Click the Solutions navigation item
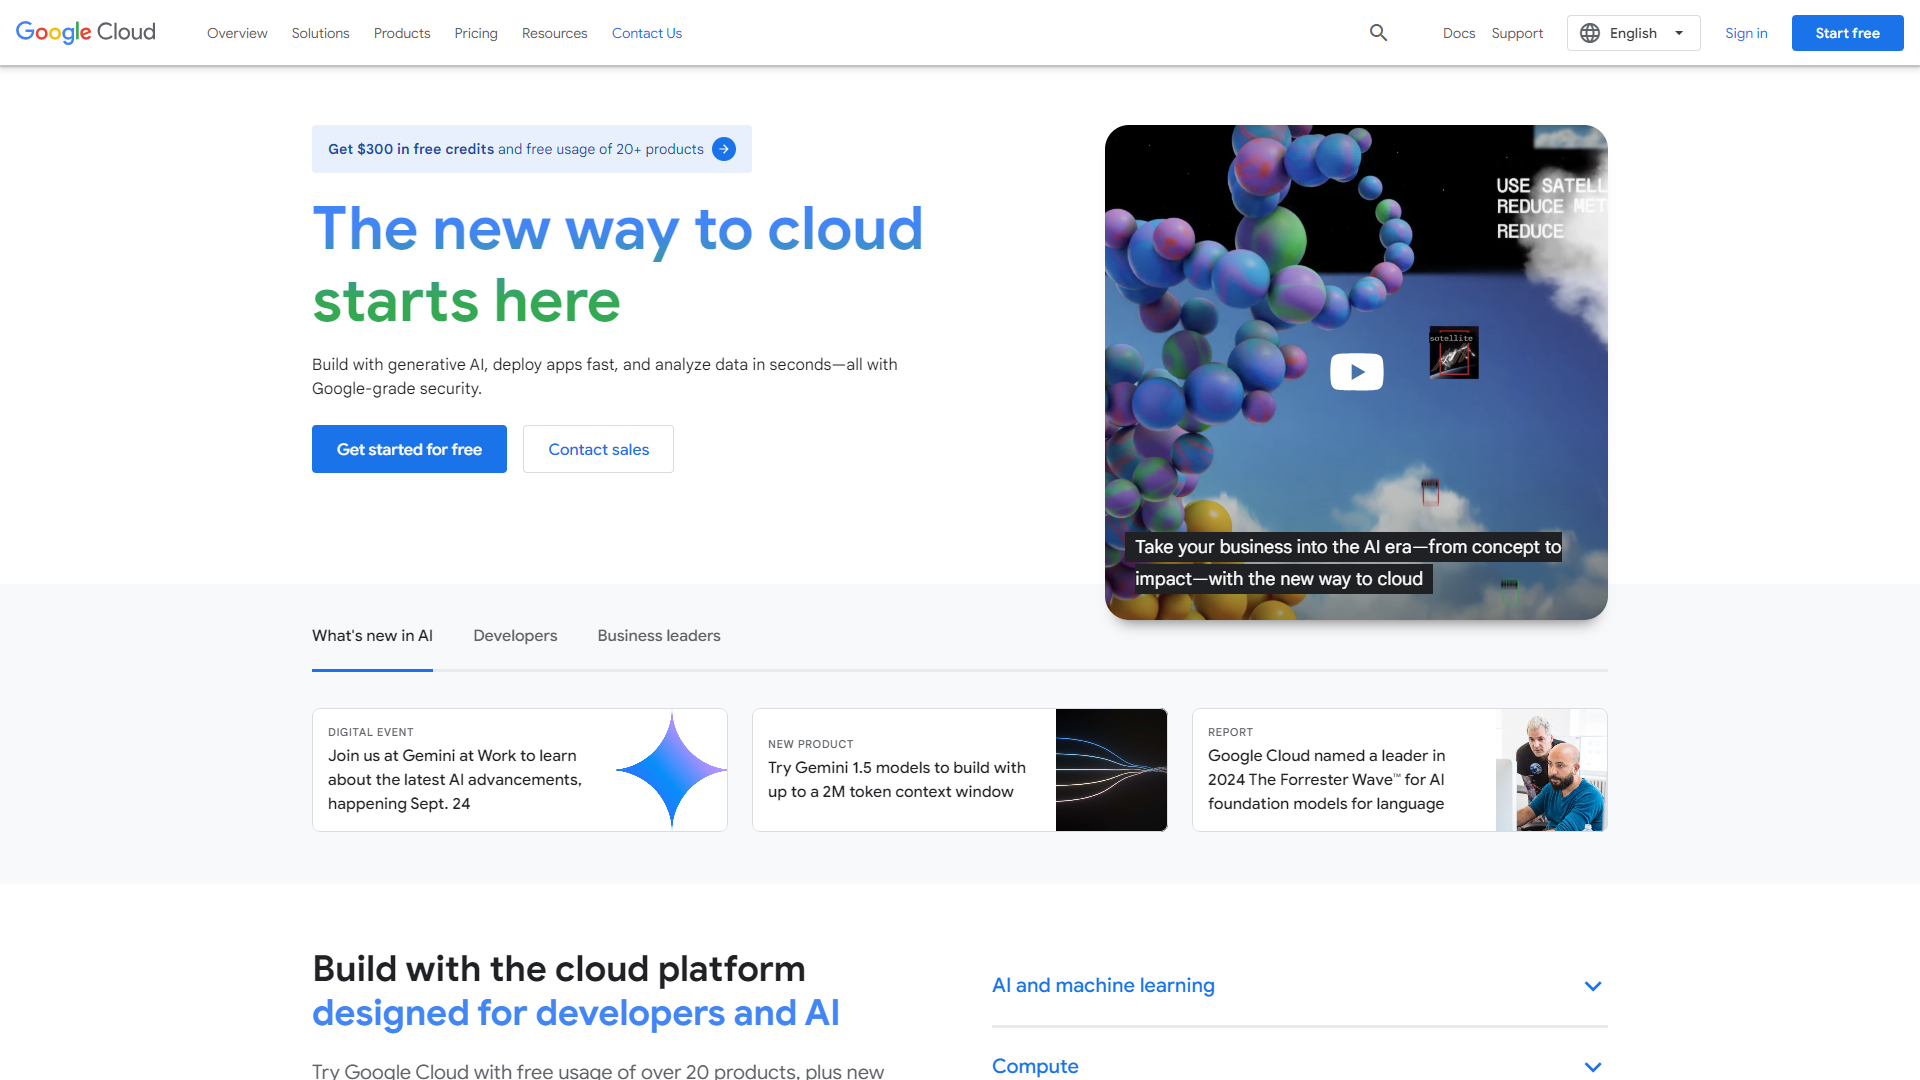The image size is (1920, 1080). (320, 33)
